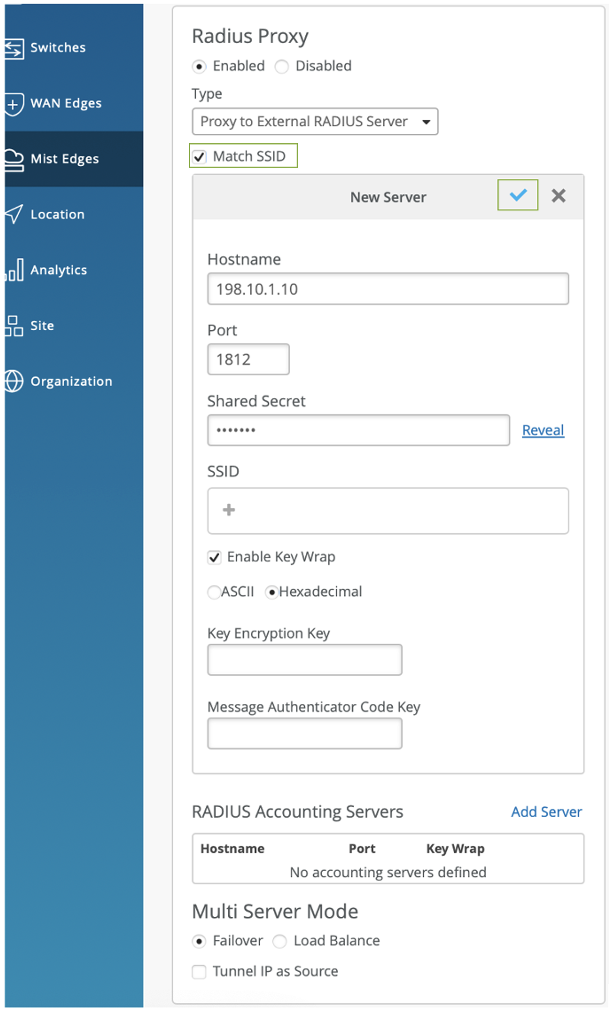Click the Location arrow icon
Viewport: 614px width, 1012px height.
tap(13, 214)
